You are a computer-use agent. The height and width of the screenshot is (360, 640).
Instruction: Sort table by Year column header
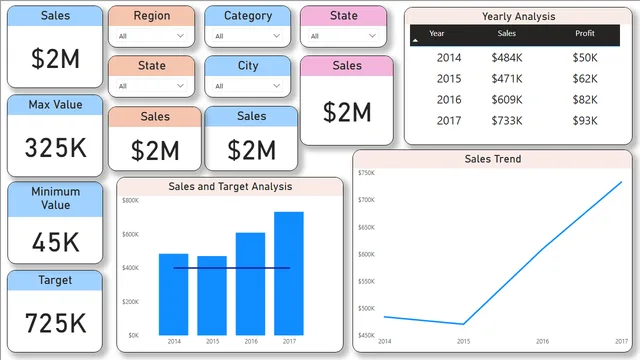(x=436, y=33)
